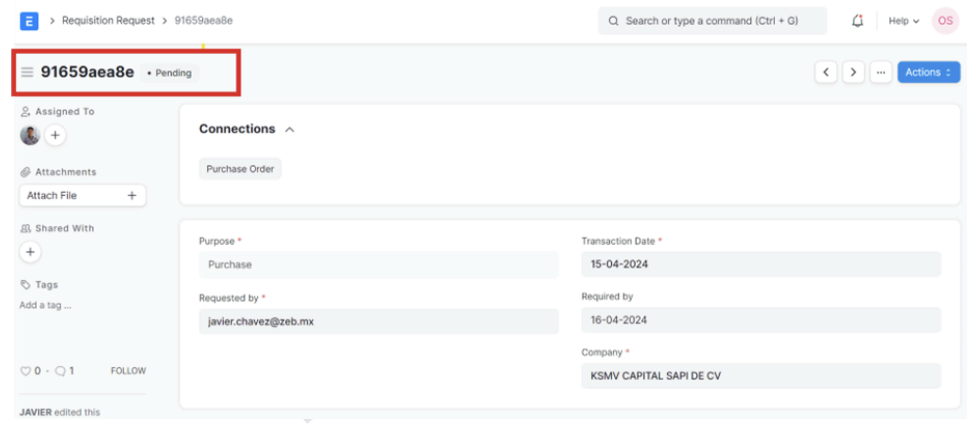Add assignee with plus button under Assigned To
978x430 pixels.
[x=55, y=135]
